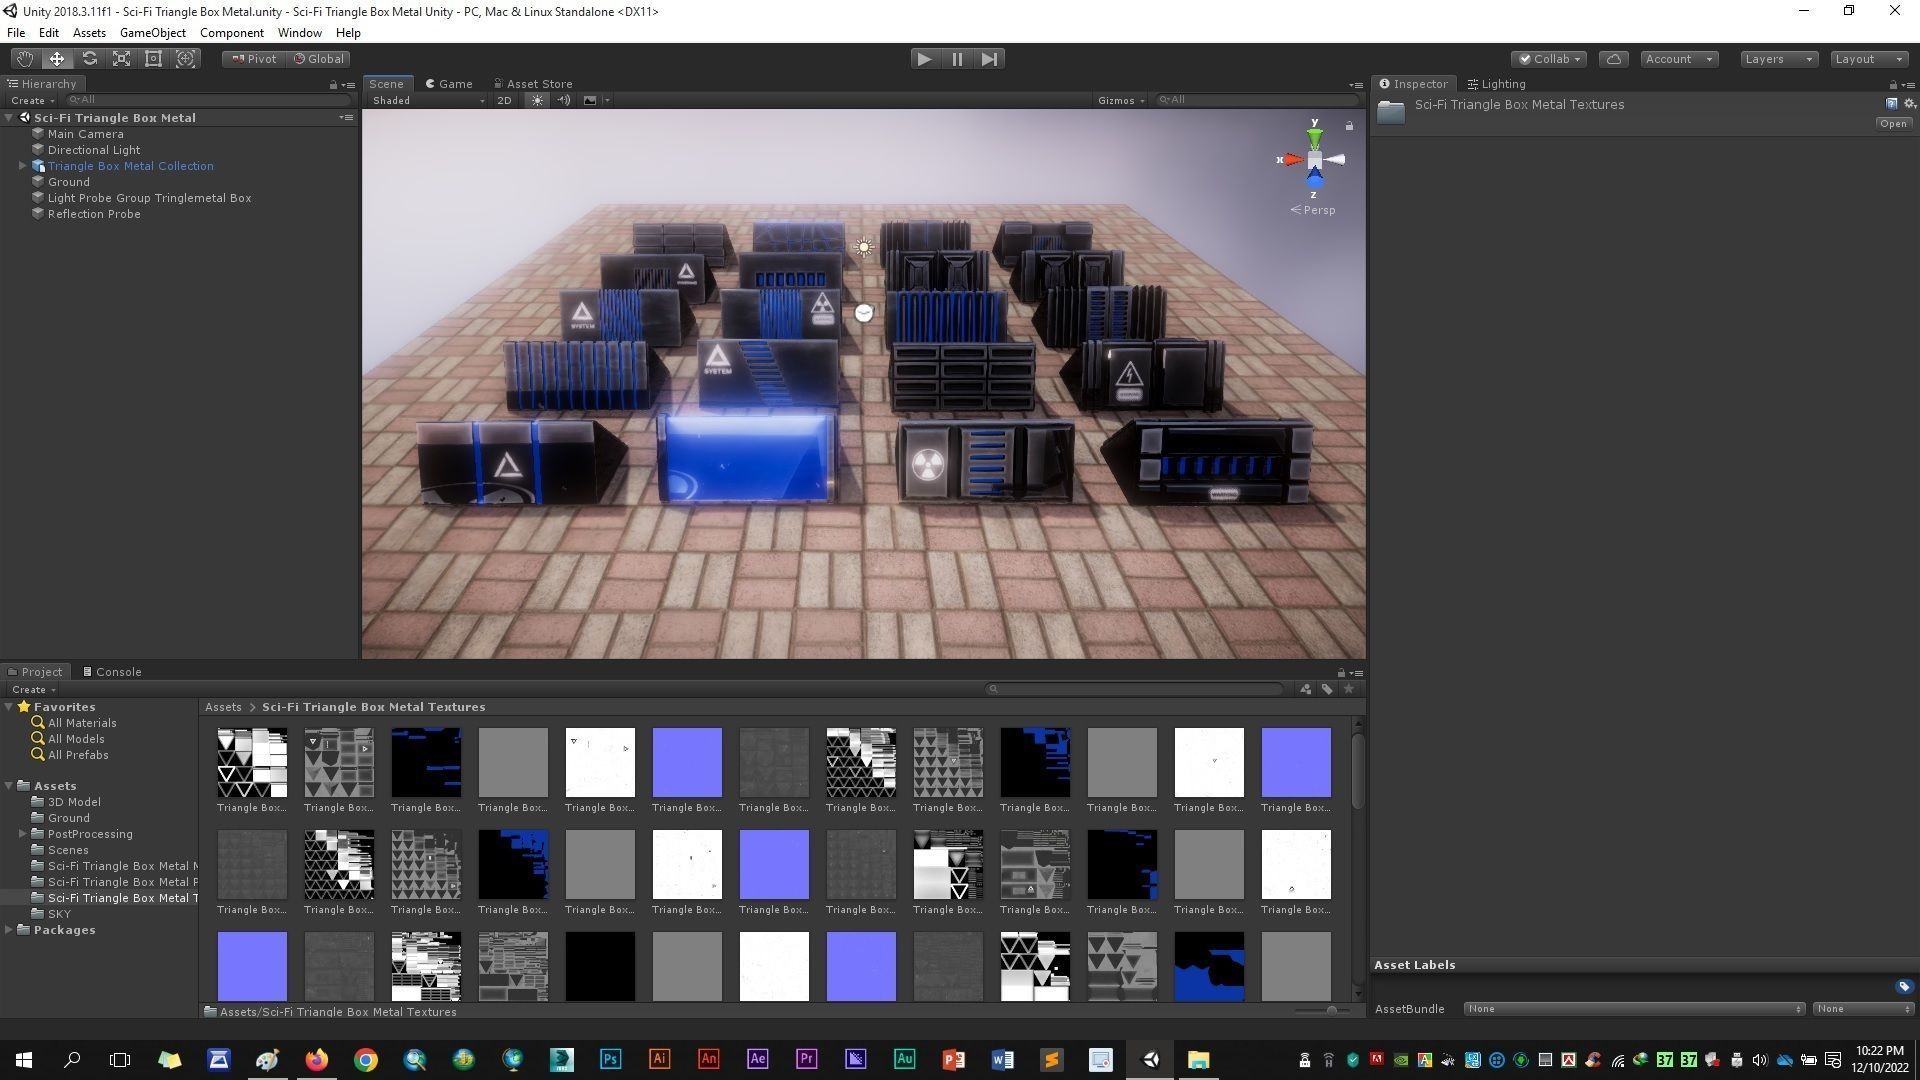Toggle scene lighting sun icon
The image size is (1920, 1080).
point(537,100)
